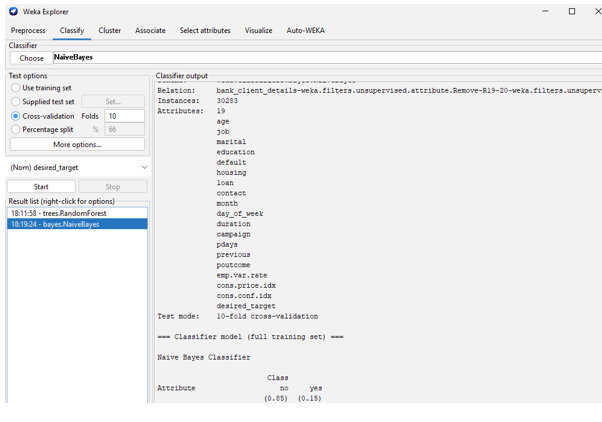Click the 'day_of_week' attribute line
Image resolution: width=602 pixels, height=422 pixels.
[x=240, y=214]
